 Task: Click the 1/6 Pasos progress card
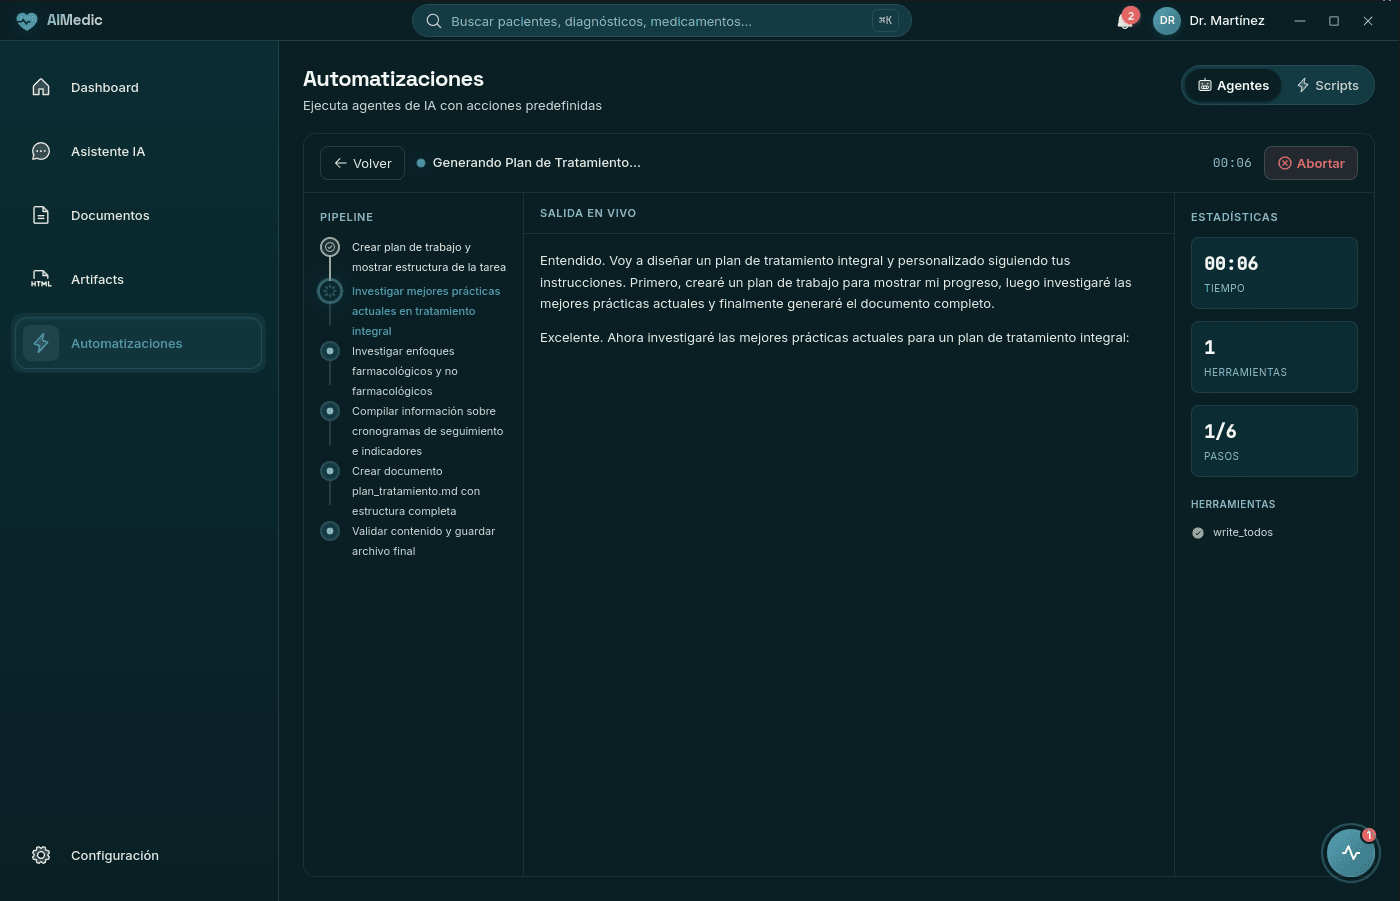1274,440
